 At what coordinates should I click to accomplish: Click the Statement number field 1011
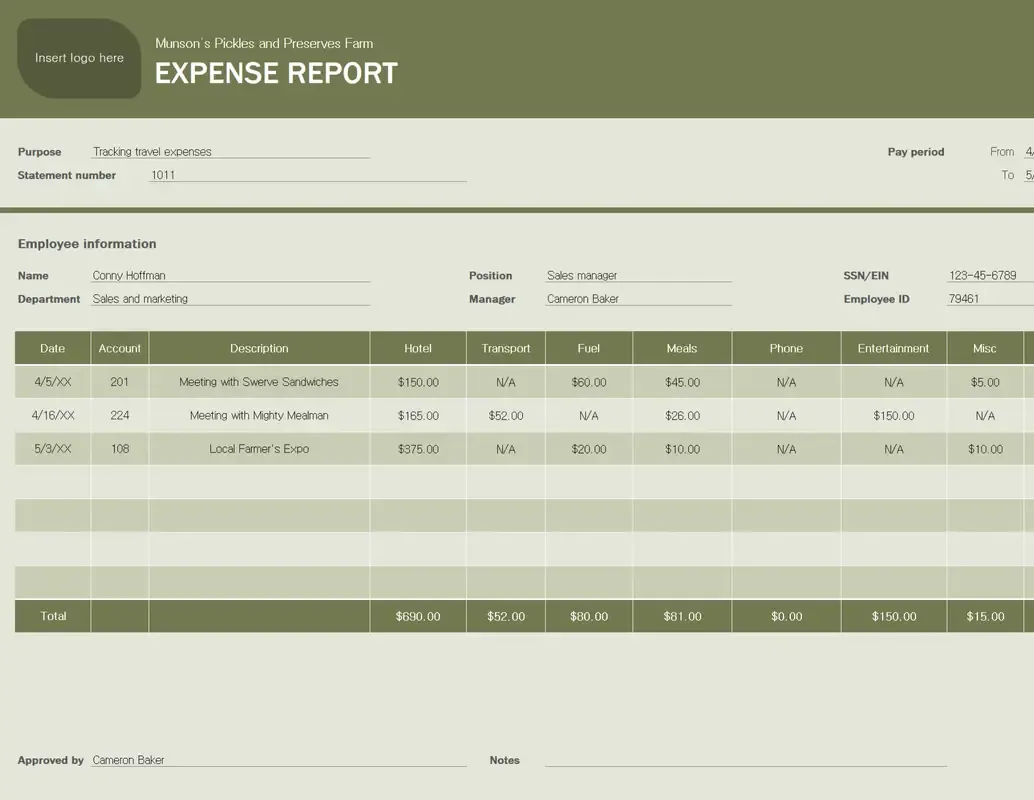[307, 175]
